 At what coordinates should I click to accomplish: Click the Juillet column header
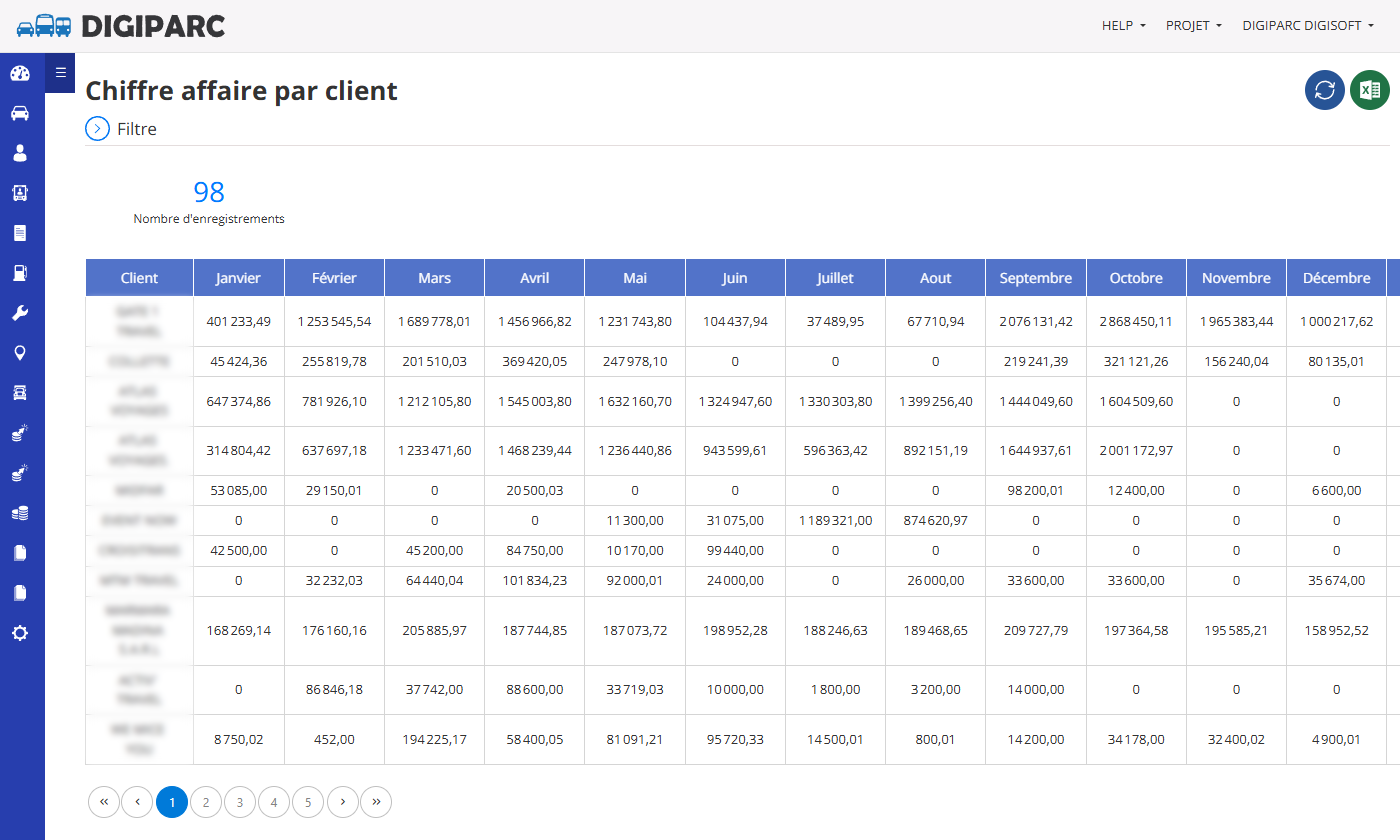pos(835,278)
